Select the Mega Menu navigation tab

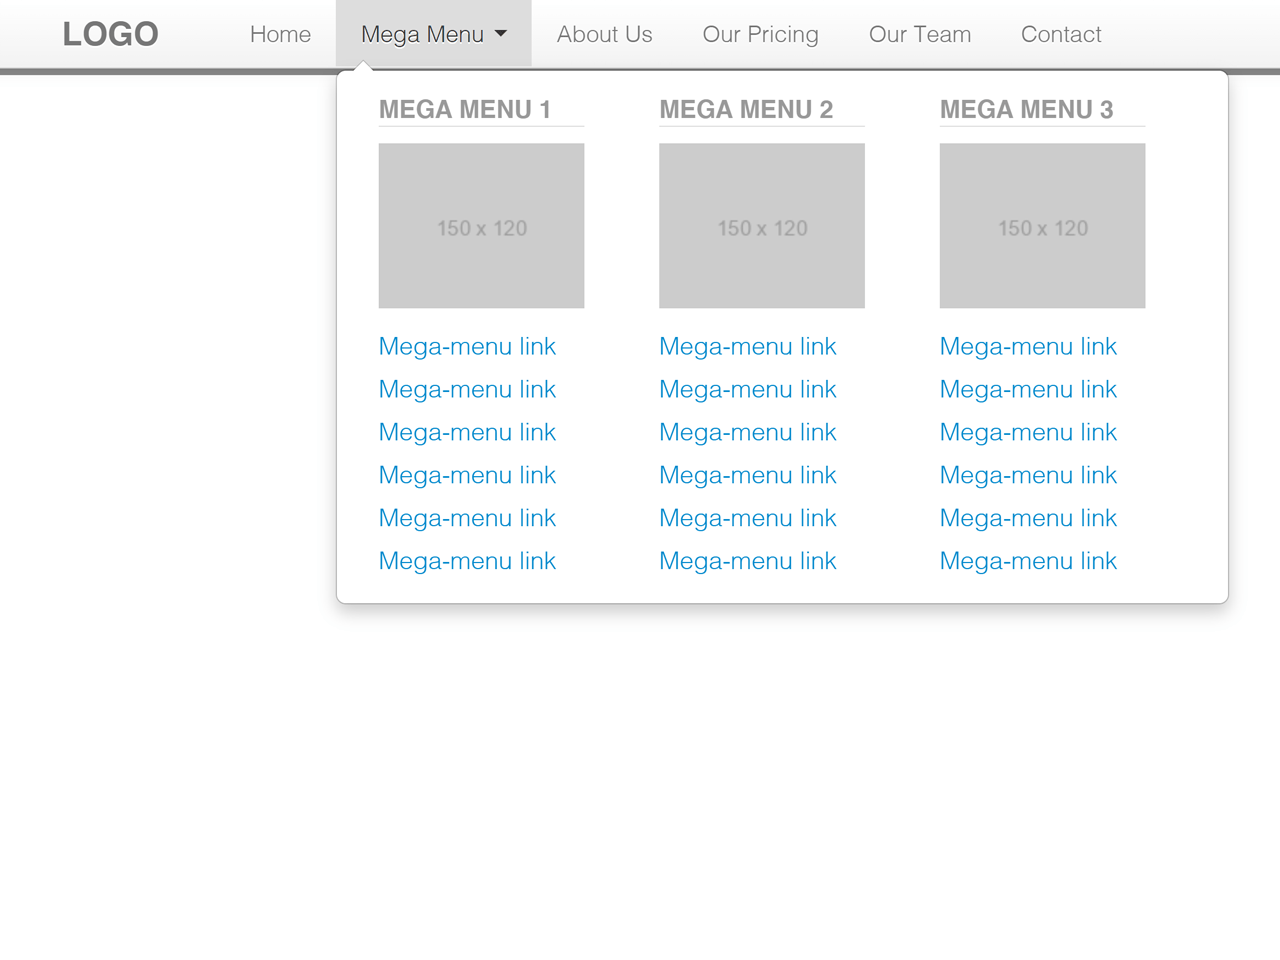pos(423,33)
